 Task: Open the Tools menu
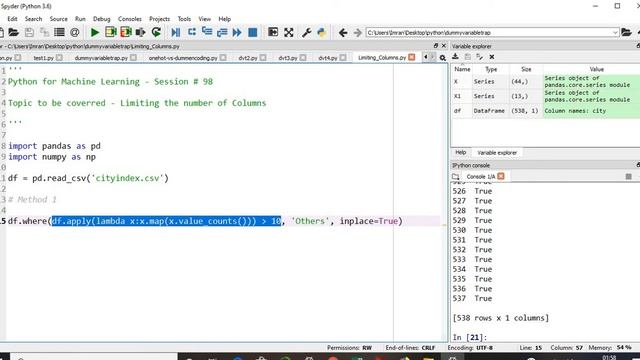pos(184,19)
